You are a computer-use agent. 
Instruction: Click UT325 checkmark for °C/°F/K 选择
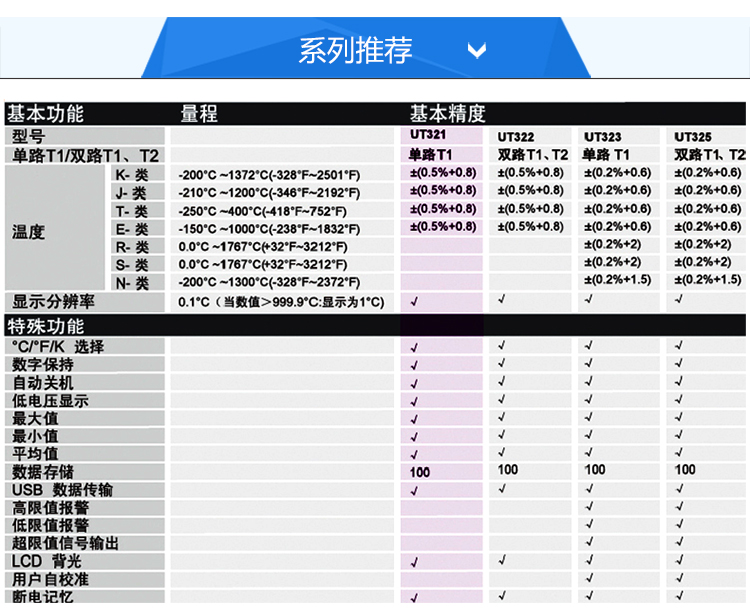(679, 346)
